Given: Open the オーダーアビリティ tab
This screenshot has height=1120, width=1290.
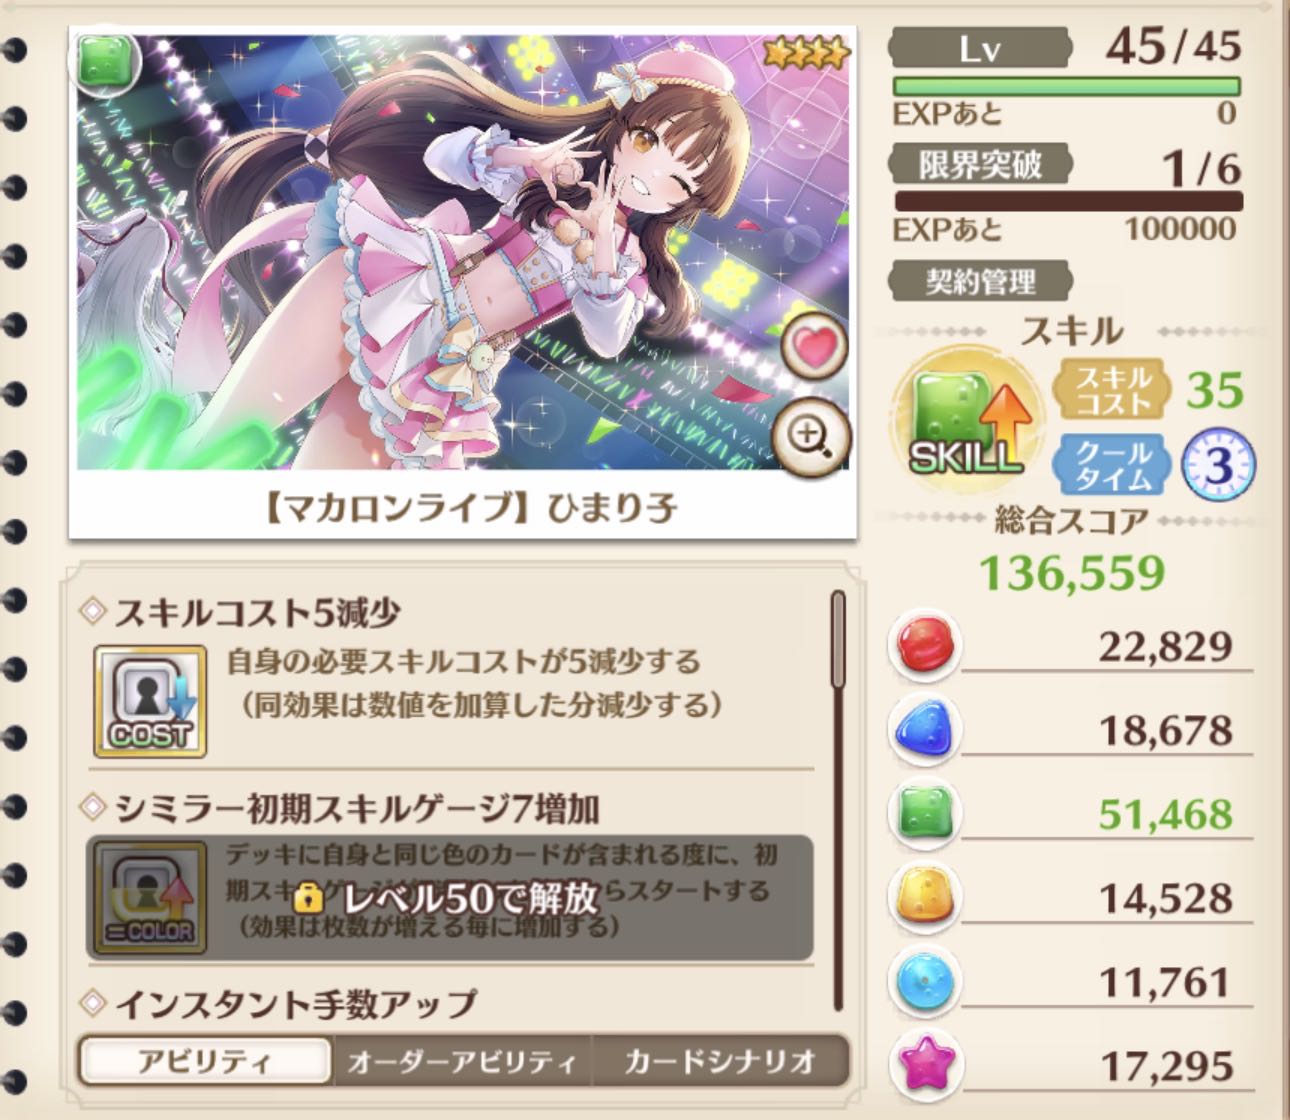Looking at the screenshot, I should [462, 1061].
